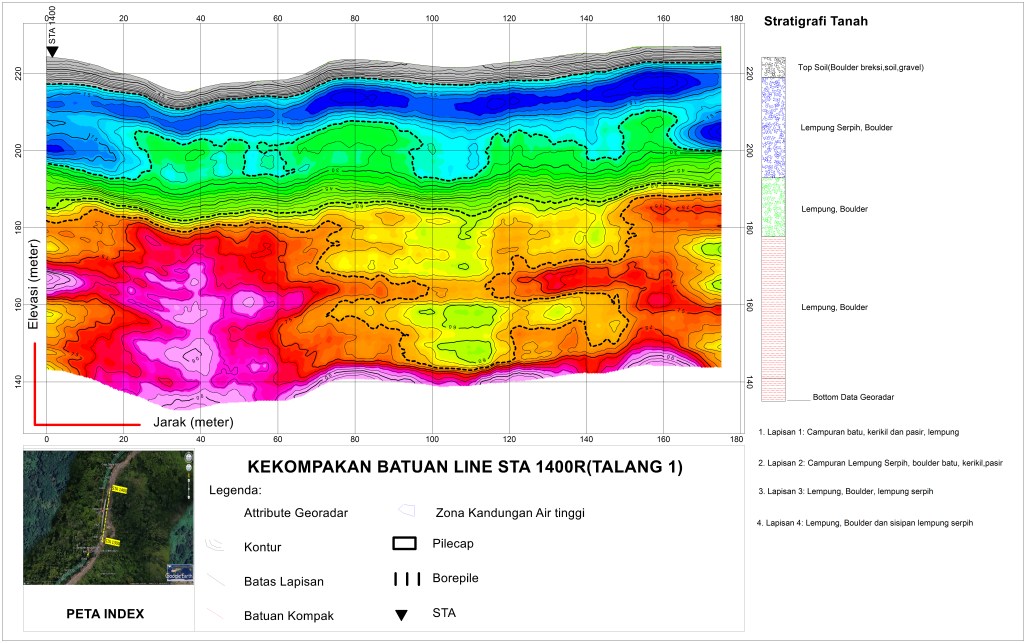1024x643 pixels.
Task: Select the Attribute Georadar legend symbol
Action: coord(216,512)
